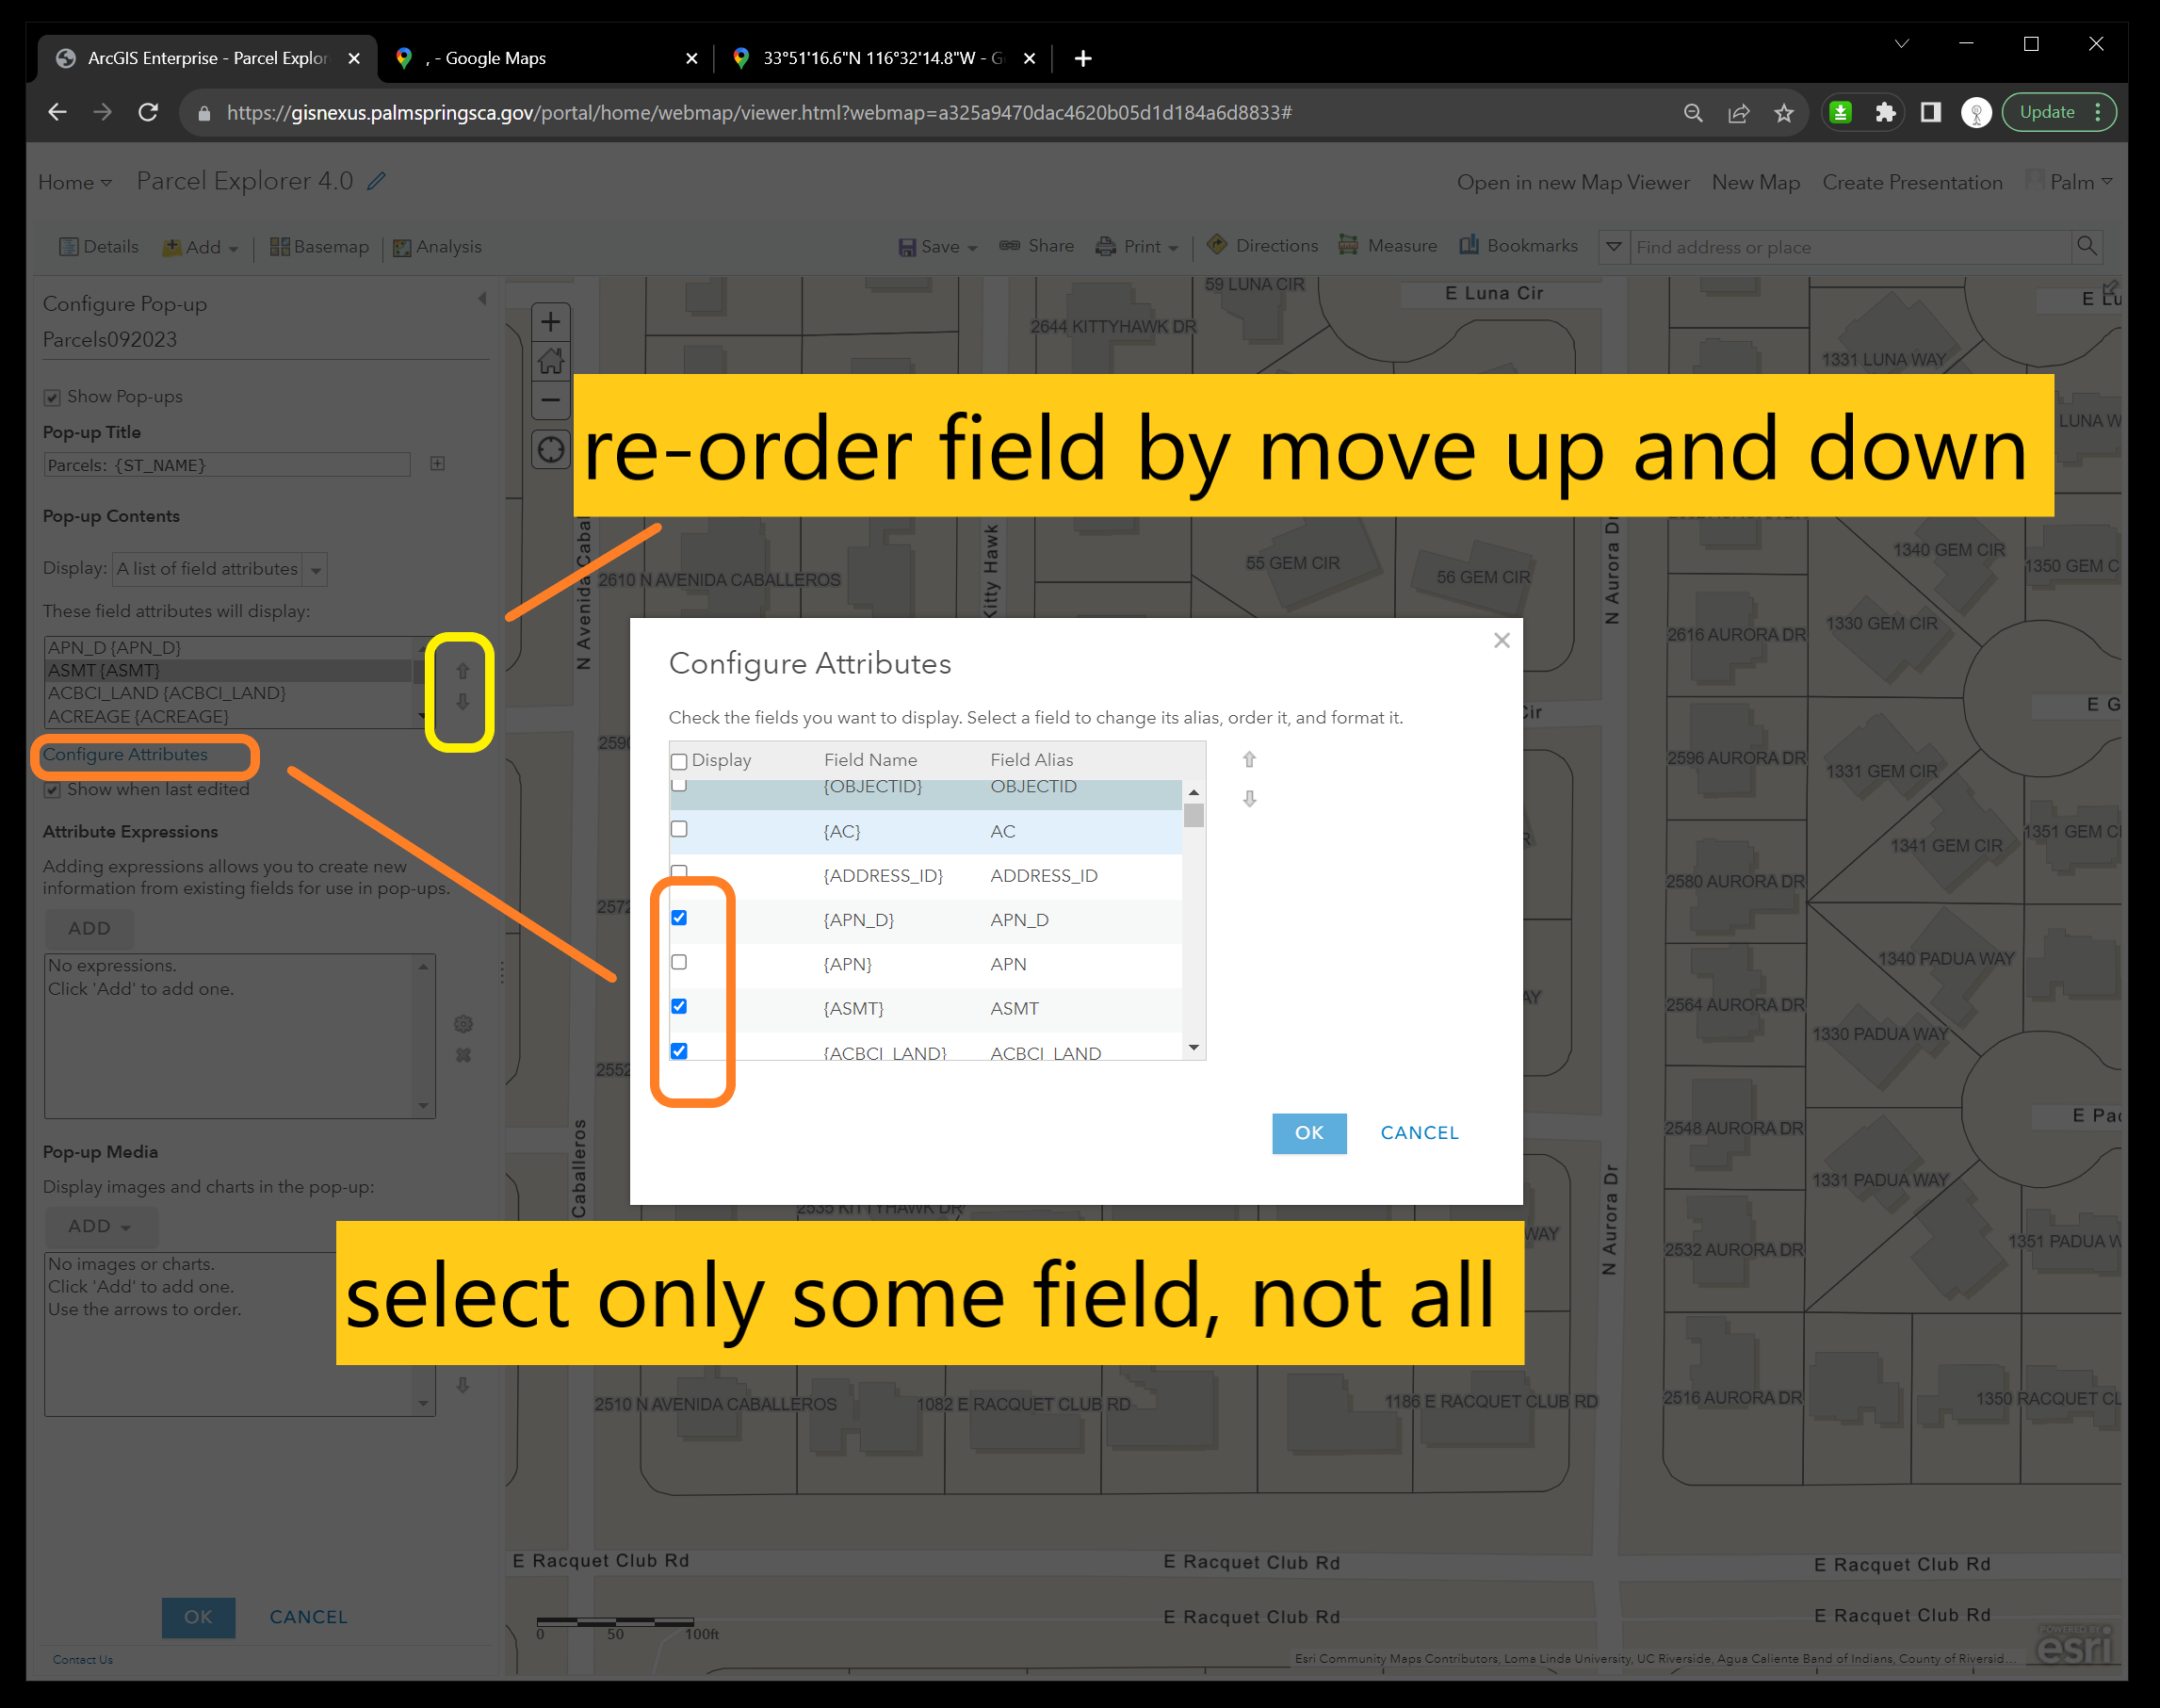Screen dimensions: 2160x1708
Task: Click the search magnifier button
Action: coord(2087,246)
